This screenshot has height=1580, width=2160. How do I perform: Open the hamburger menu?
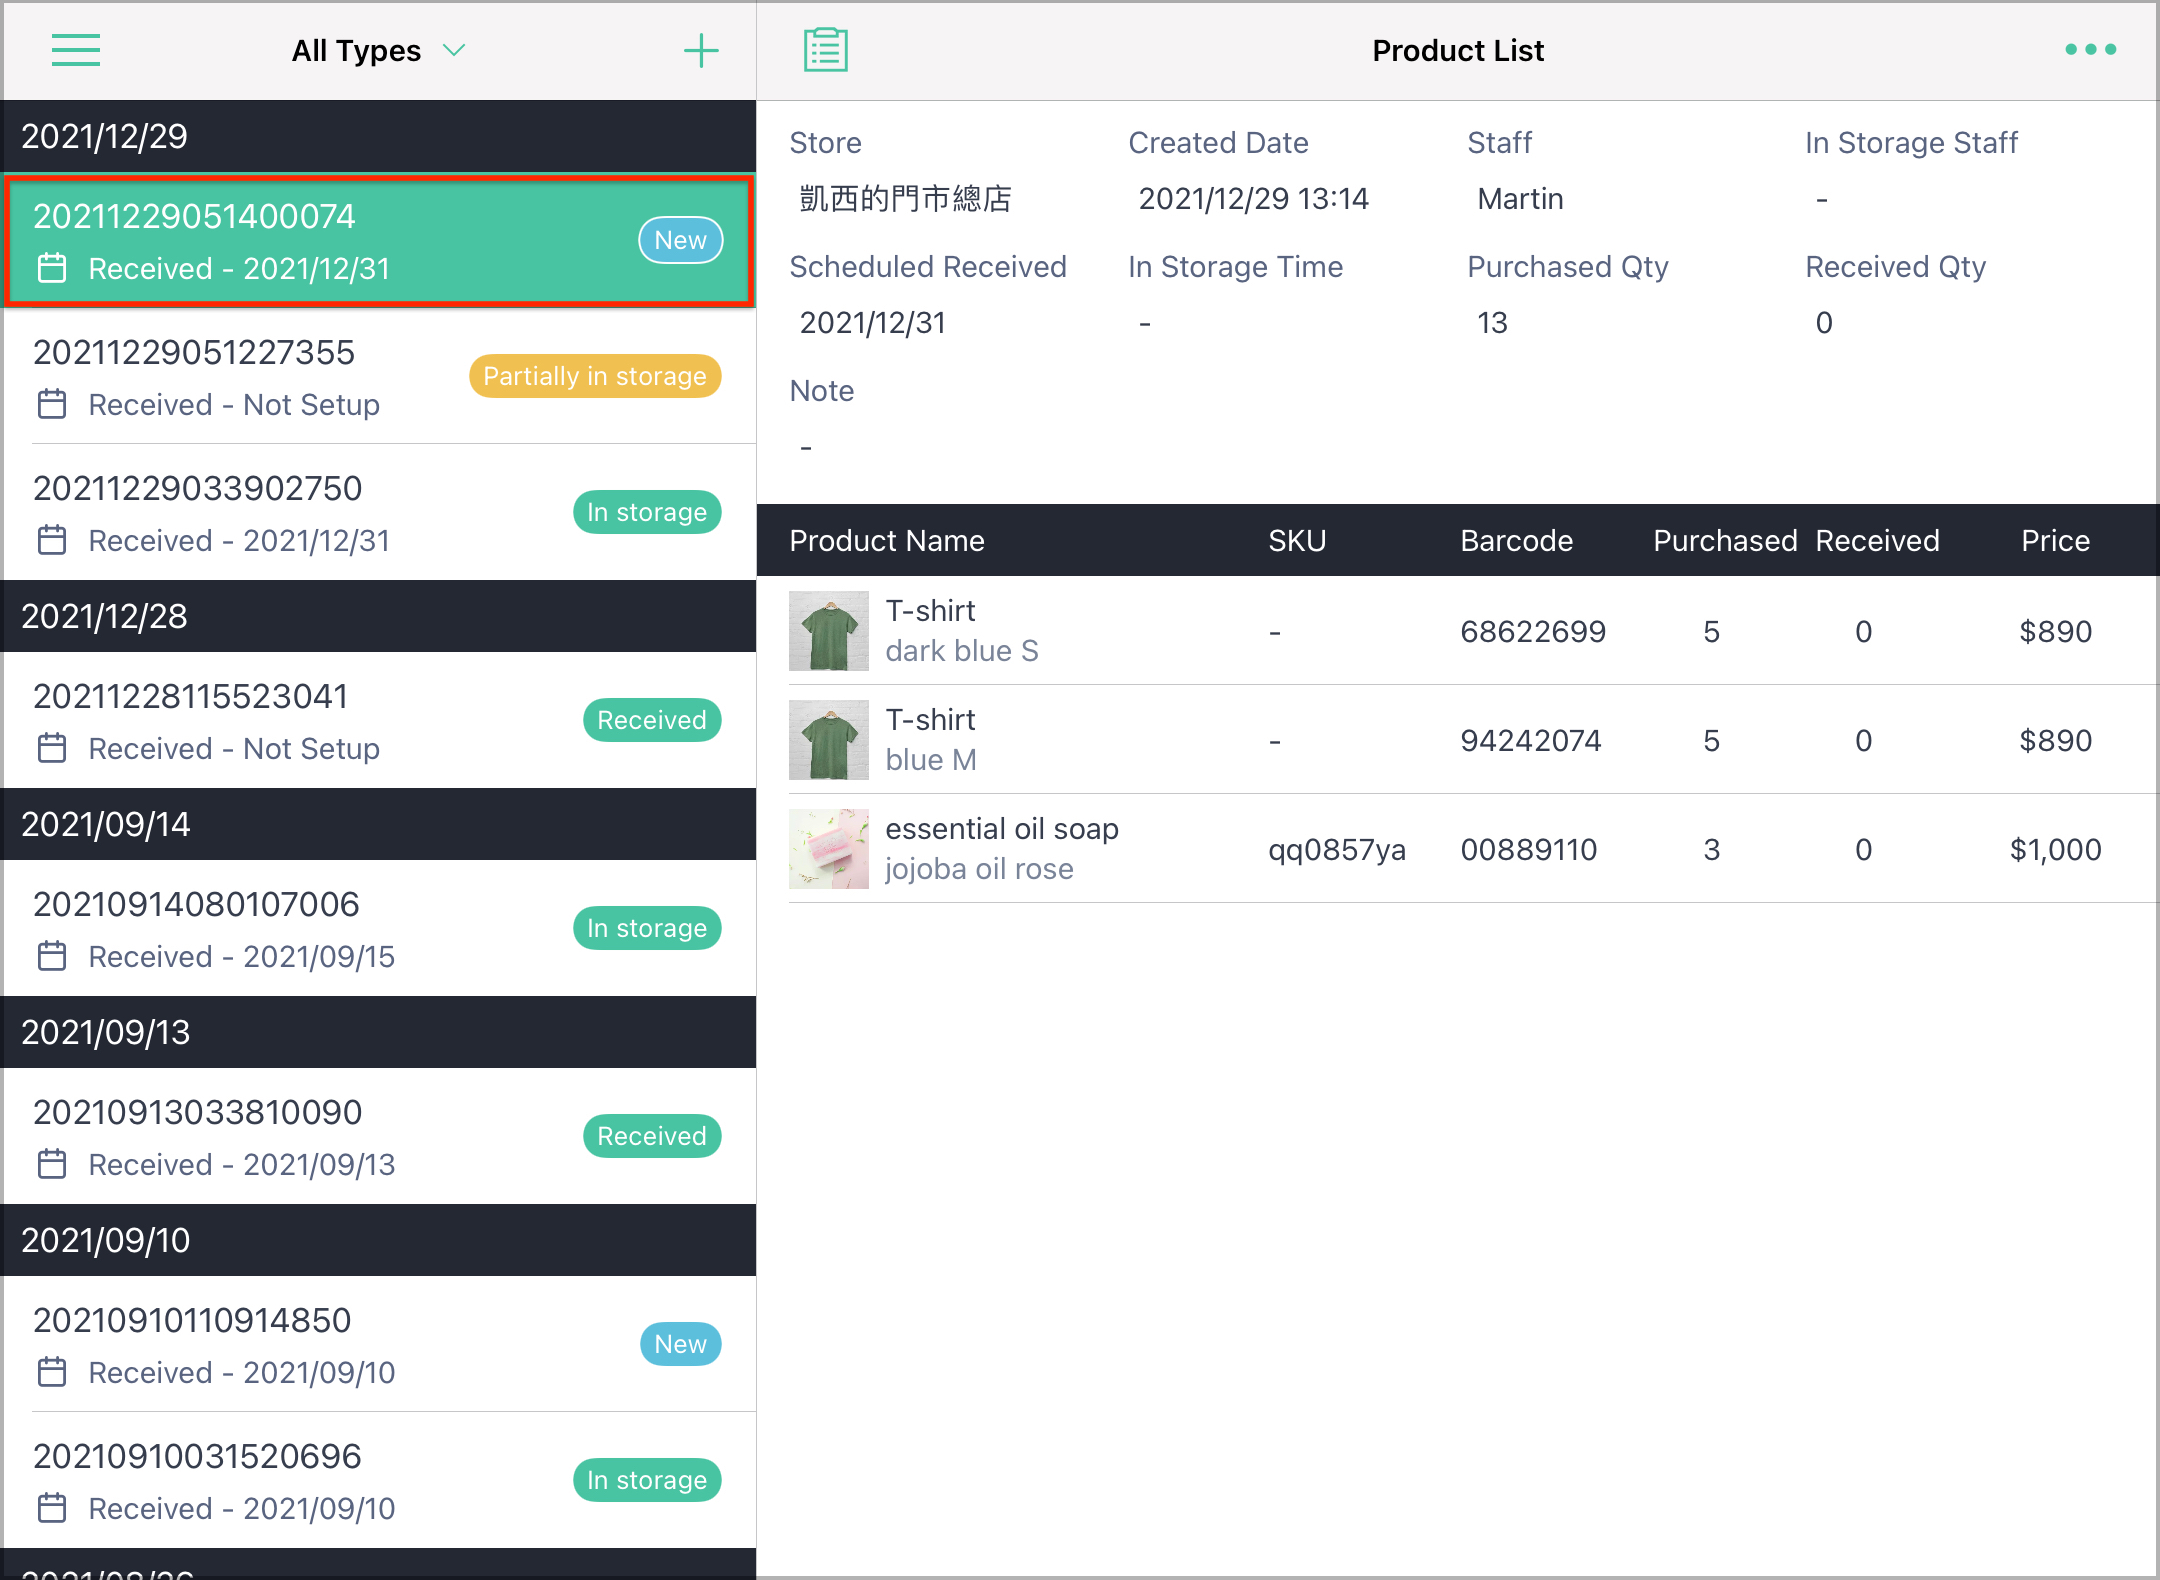click(76, 50)
